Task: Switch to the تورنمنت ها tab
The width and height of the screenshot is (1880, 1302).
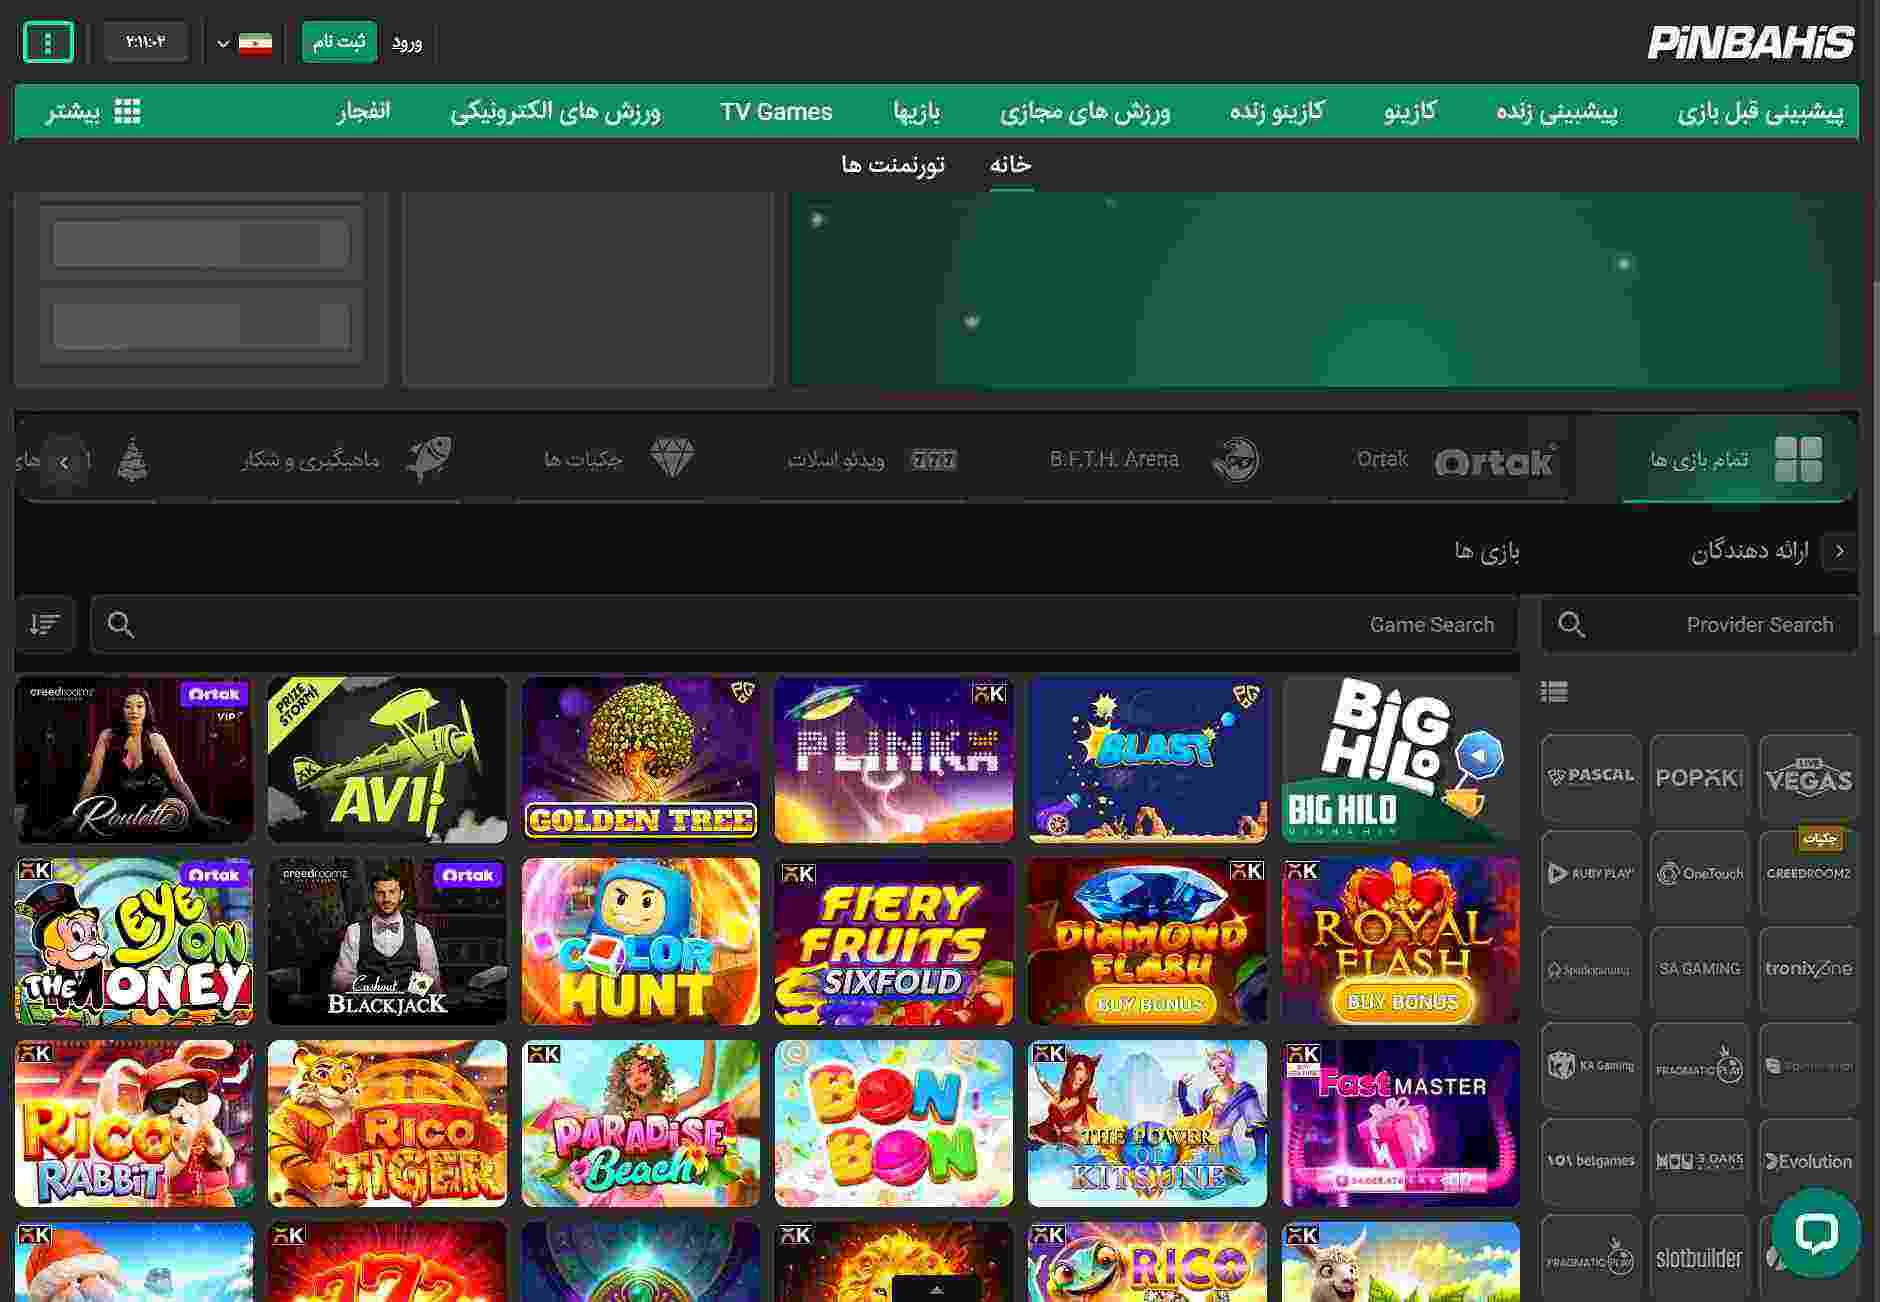Action: pos(892,164)
